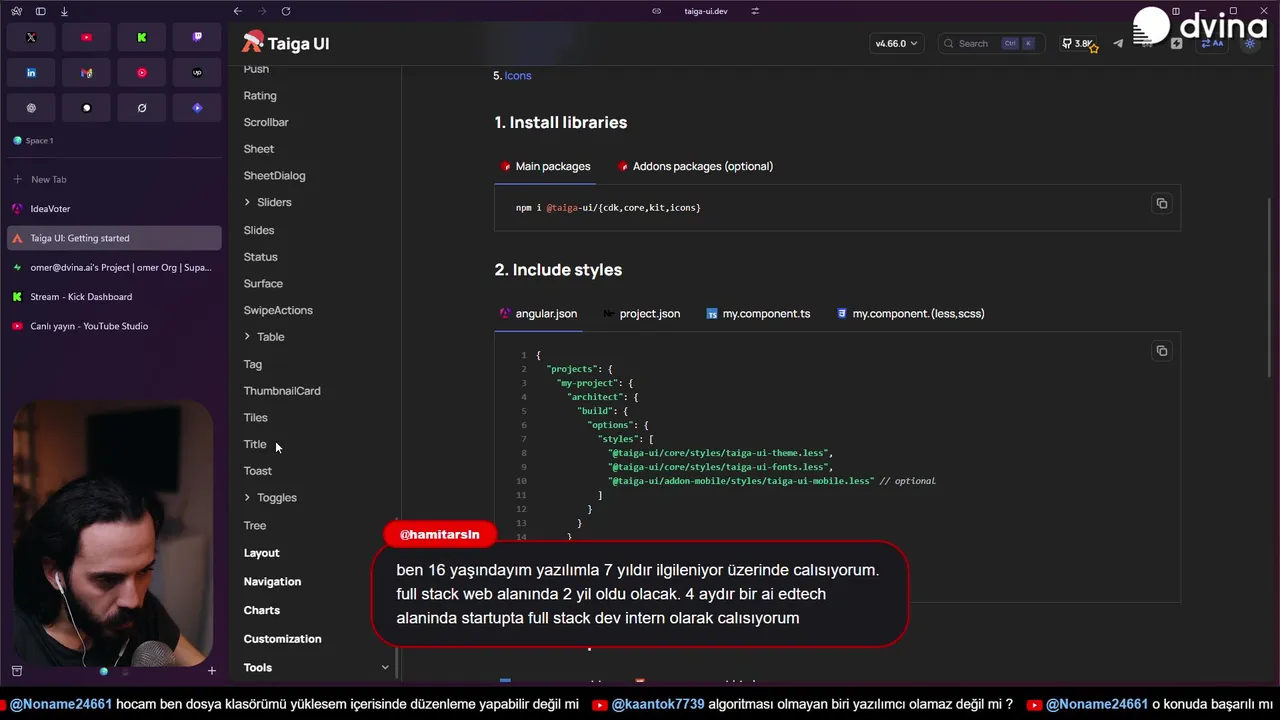Click the taiga-ui.dev address bar
Screen dimensions: 1280x720
point(706,11)
